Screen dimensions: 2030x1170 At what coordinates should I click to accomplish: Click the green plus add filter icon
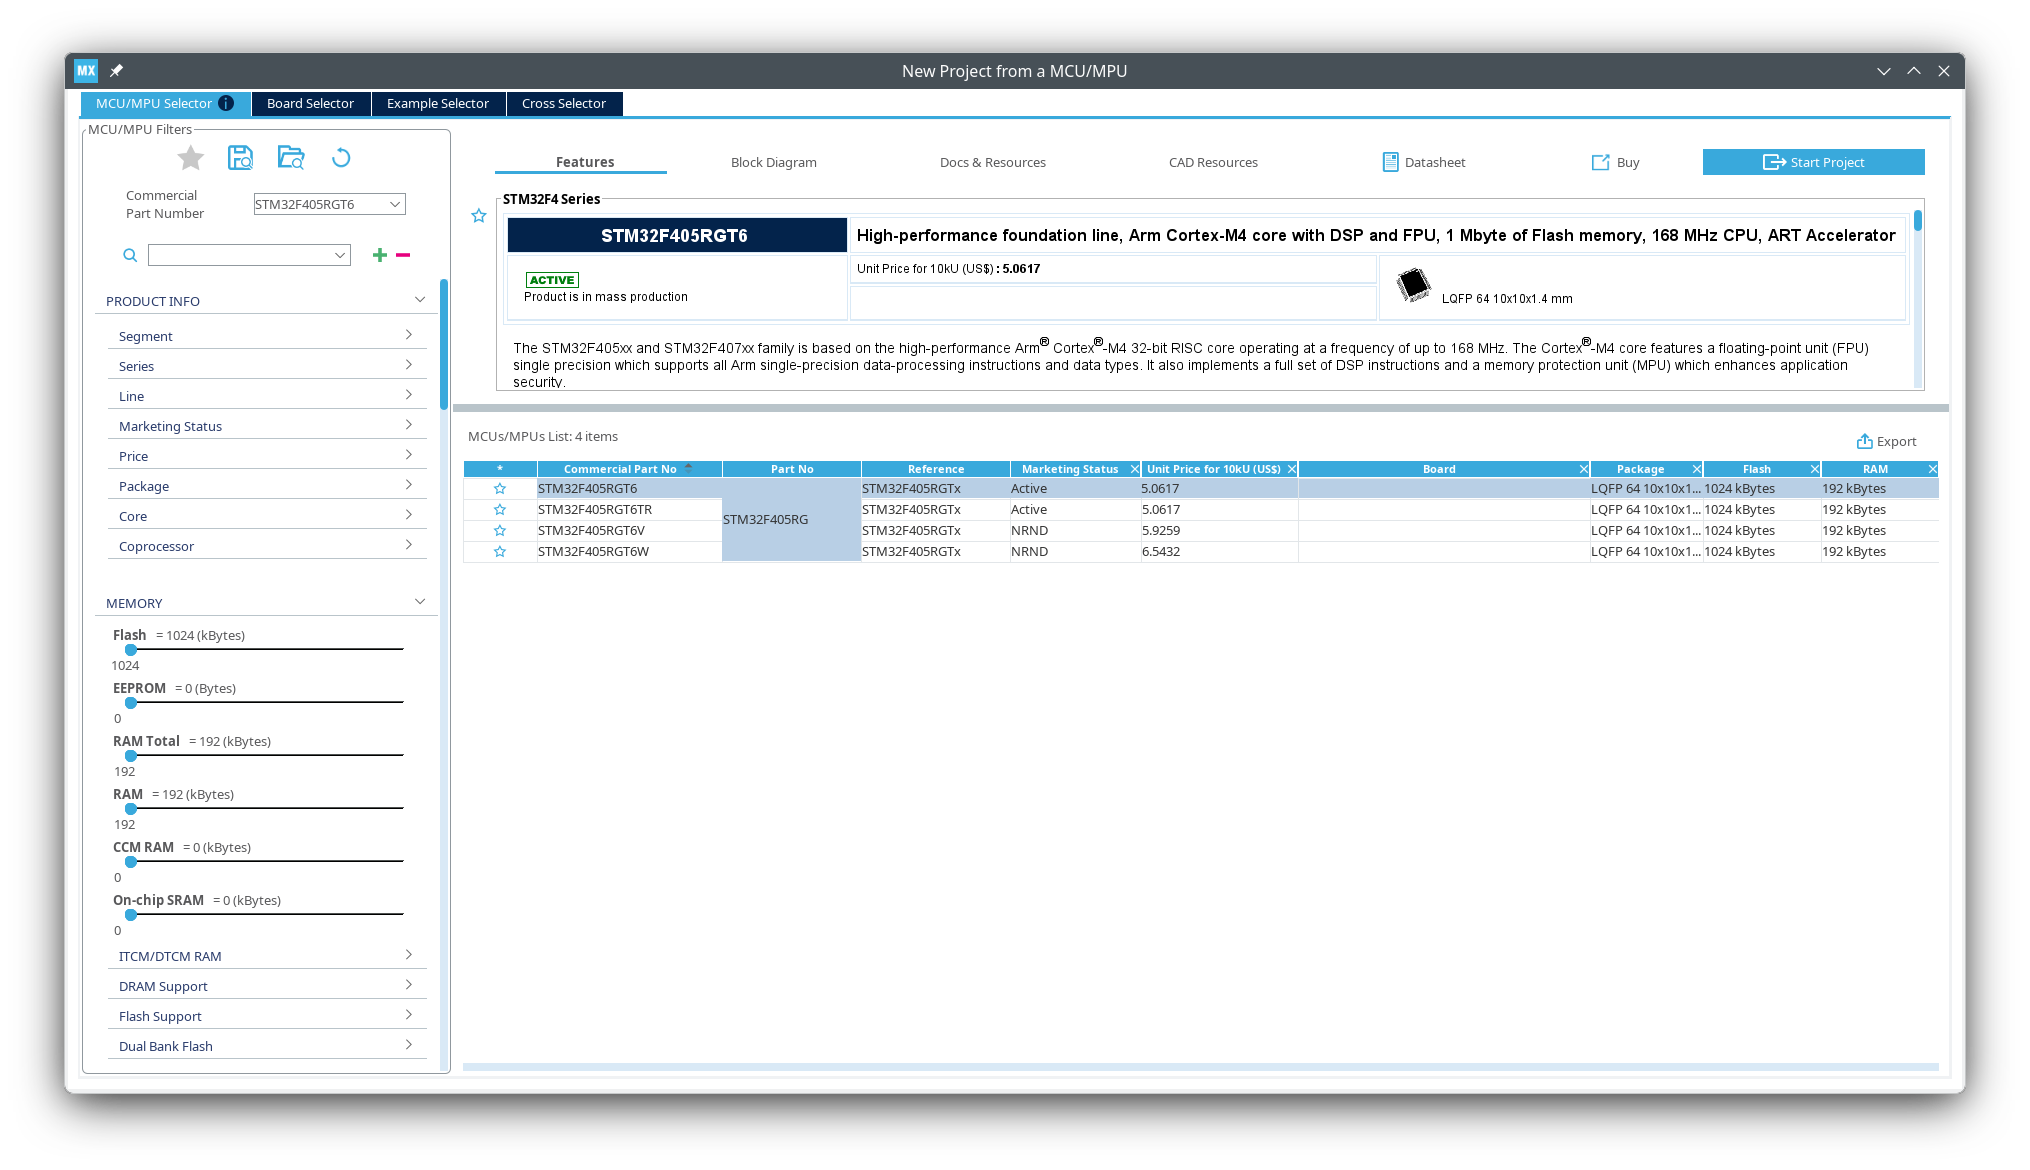[x=379, y=255]
